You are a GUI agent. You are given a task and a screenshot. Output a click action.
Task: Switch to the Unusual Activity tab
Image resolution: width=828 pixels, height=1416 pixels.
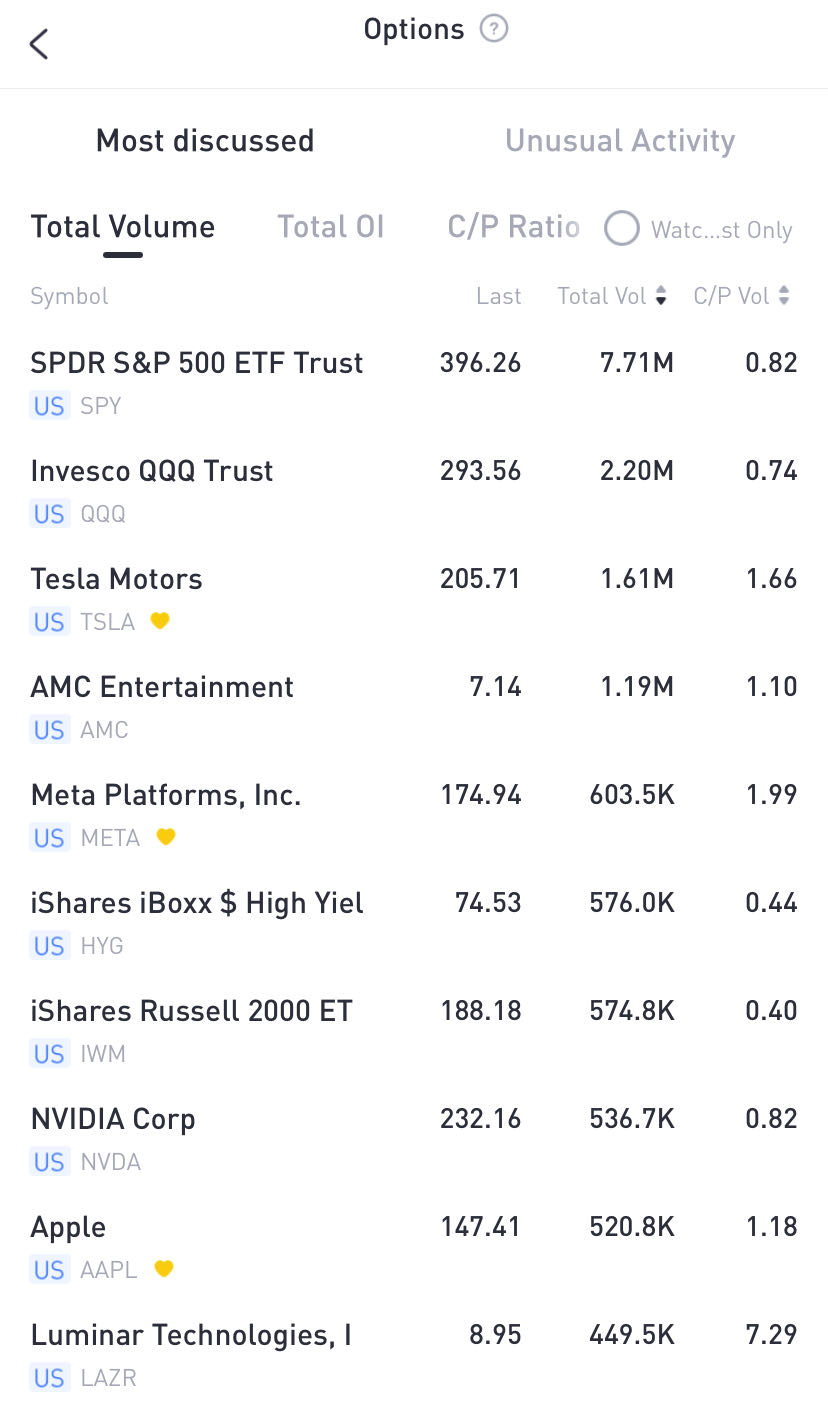[620, 141]
